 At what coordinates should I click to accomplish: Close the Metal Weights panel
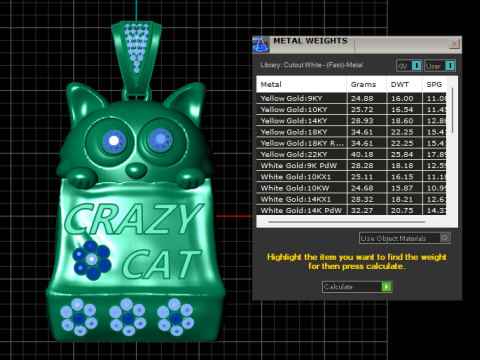pos(454,44)
